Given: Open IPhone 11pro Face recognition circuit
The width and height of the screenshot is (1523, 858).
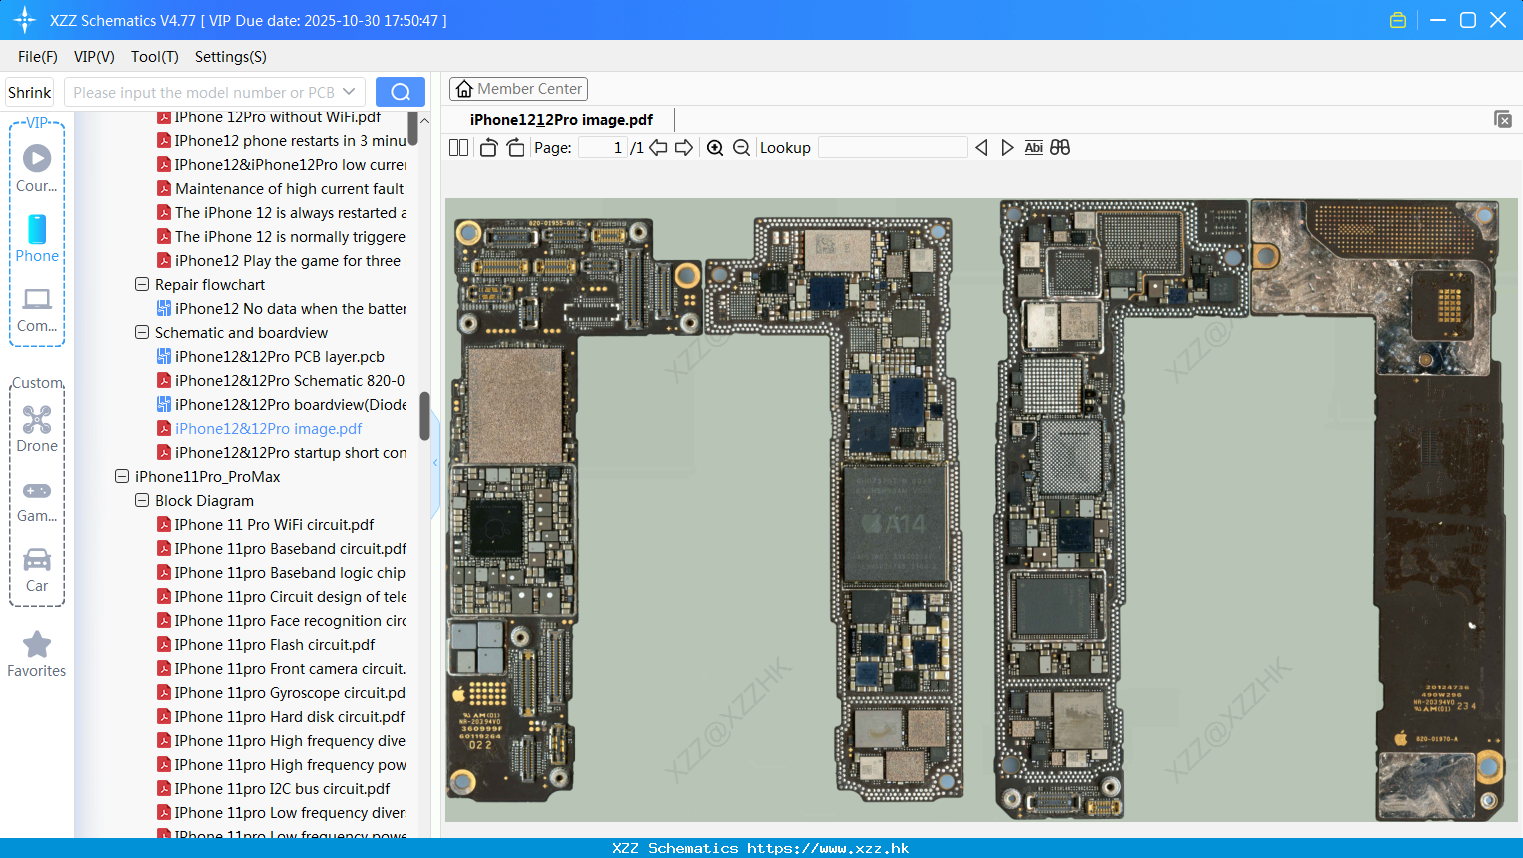Looking at the screenshot, I should click(289, 621).
